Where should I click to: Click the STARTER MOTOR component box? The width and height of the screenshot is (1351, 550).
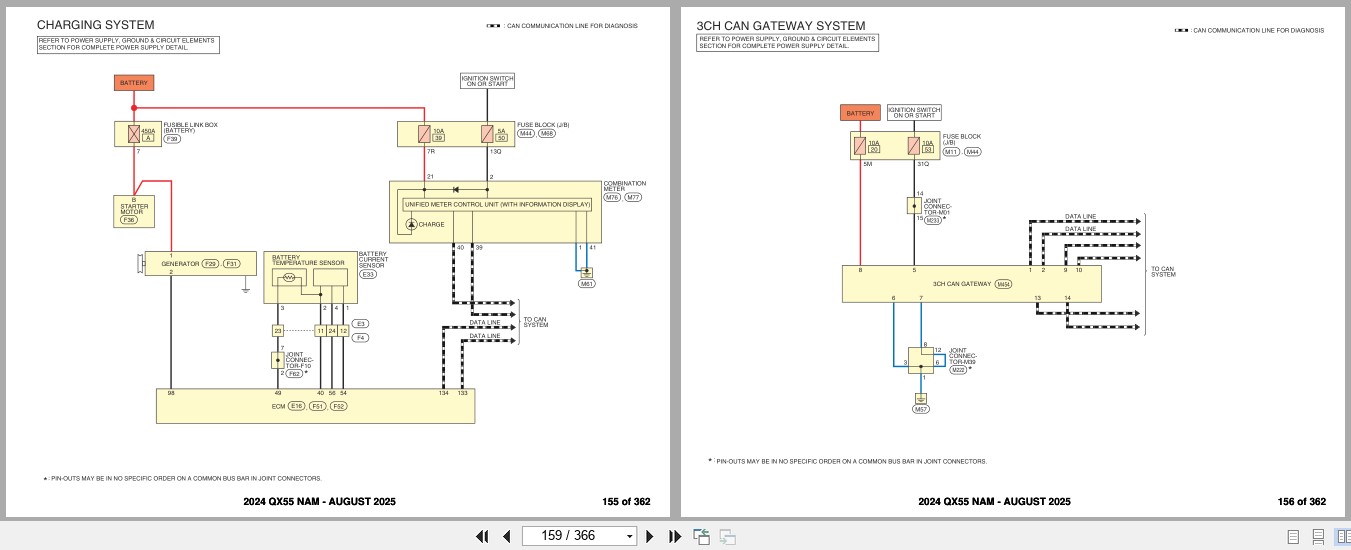[x=133, y=210]
